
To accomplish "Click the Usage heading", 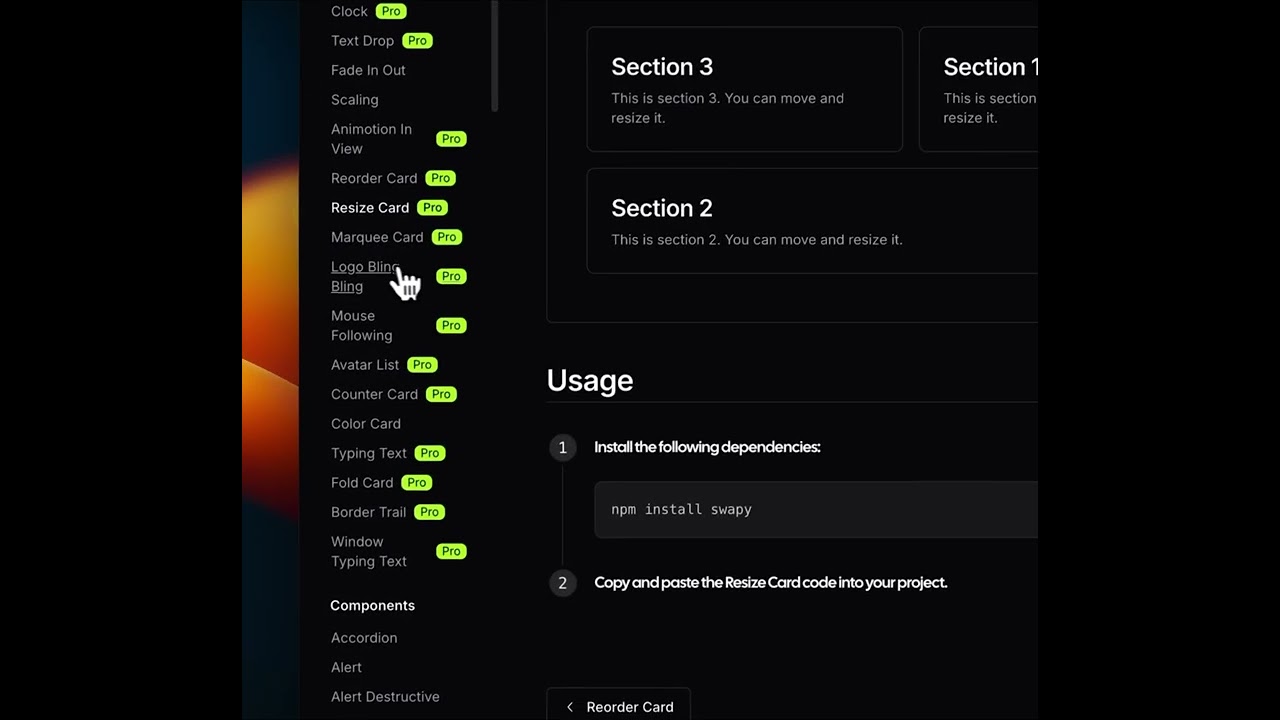I will pyautogui.click(x=590, y=381).
